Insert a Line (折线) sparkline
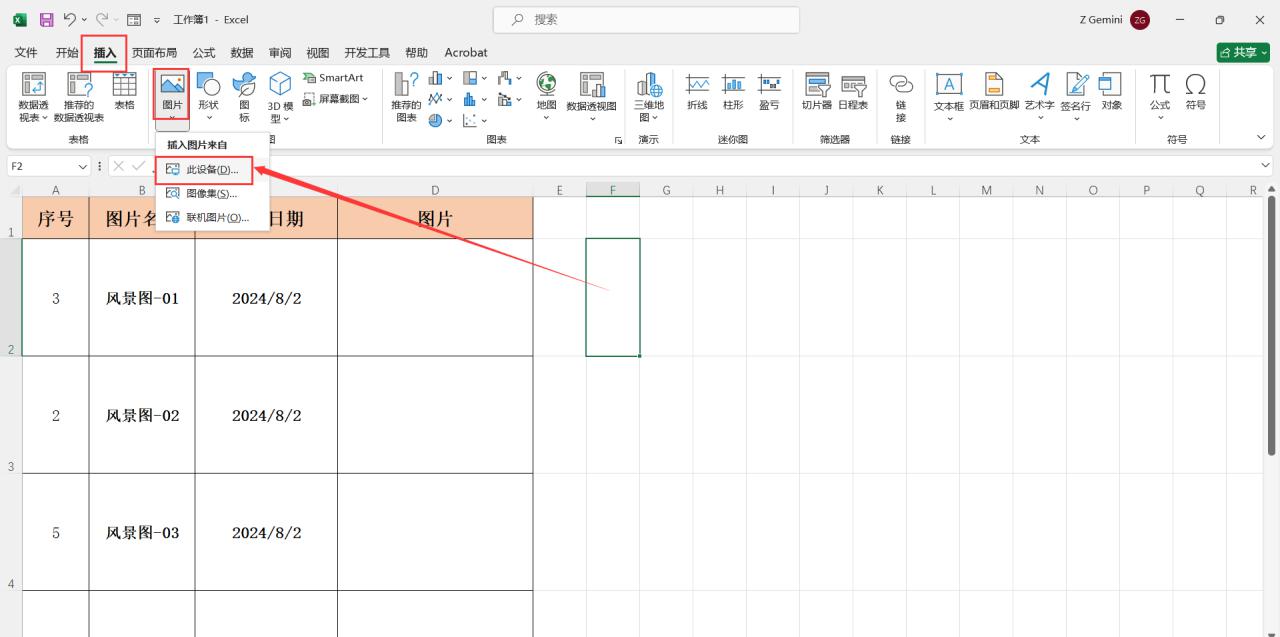 [x=697, y=91]
